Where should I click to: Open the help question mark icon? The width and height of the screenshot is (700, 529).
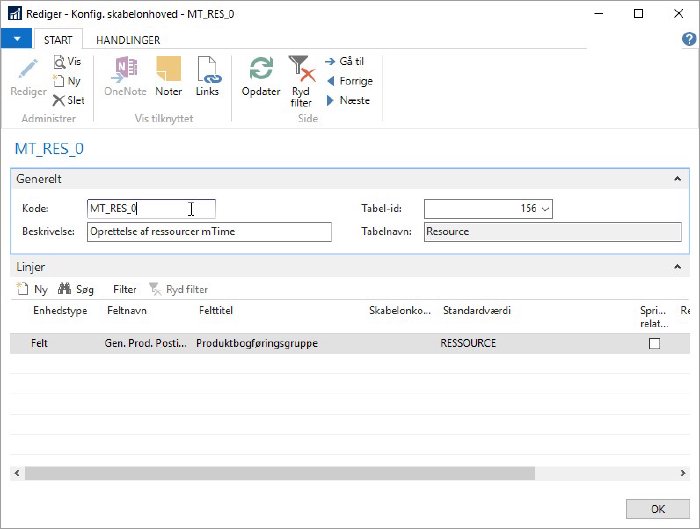point(688,39)
